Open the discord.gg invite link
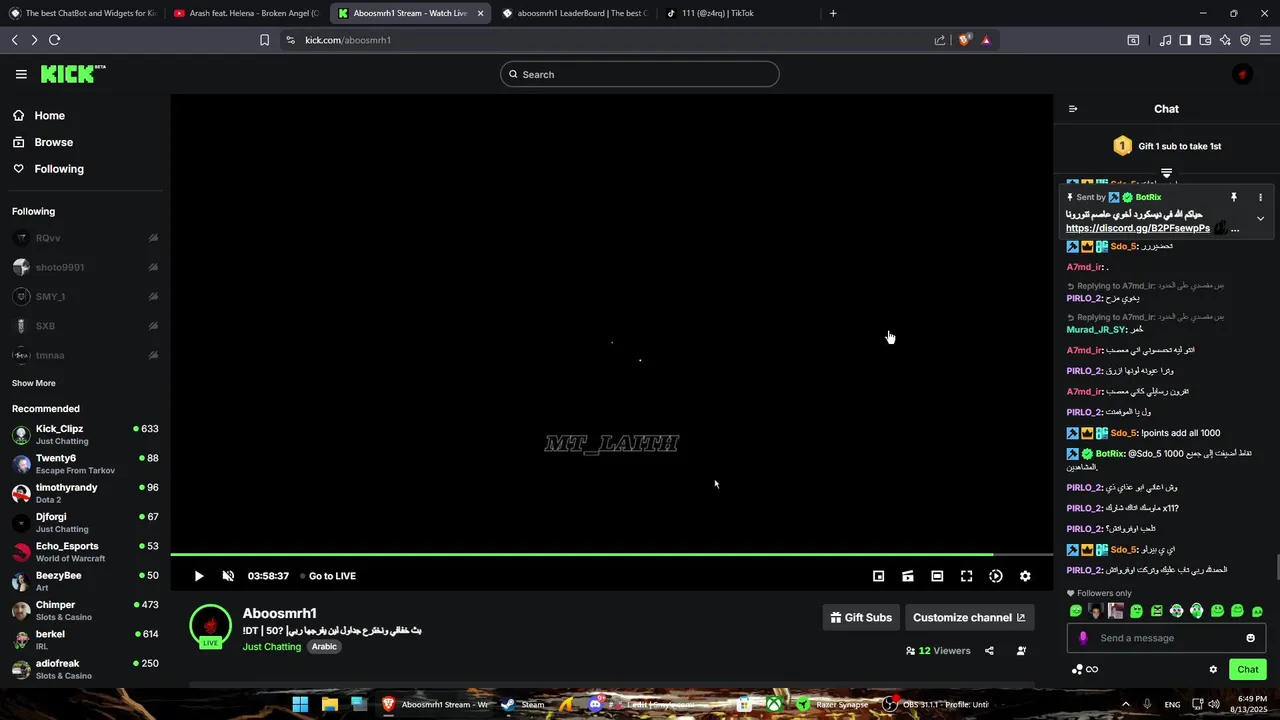This screenshot has width=1280, height=720. coord(1137,228)
